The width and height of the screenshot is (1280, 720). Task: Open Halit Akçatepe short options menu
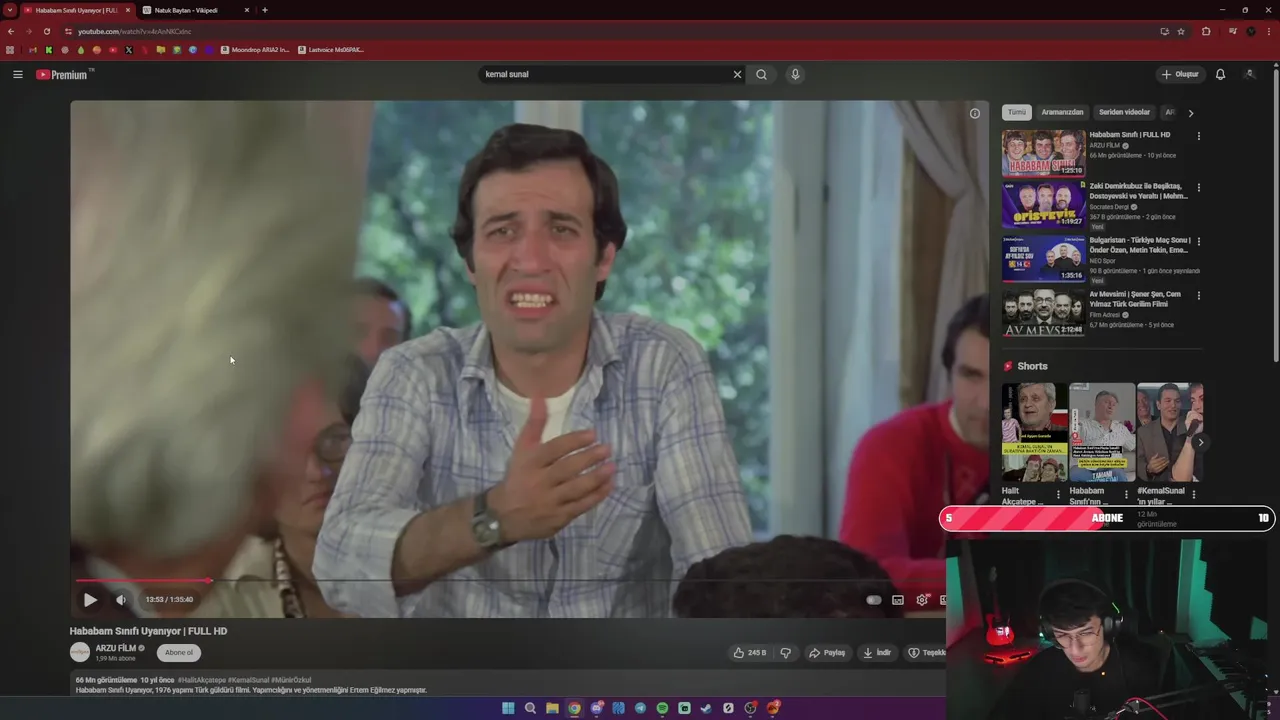tap(1058, 495)
